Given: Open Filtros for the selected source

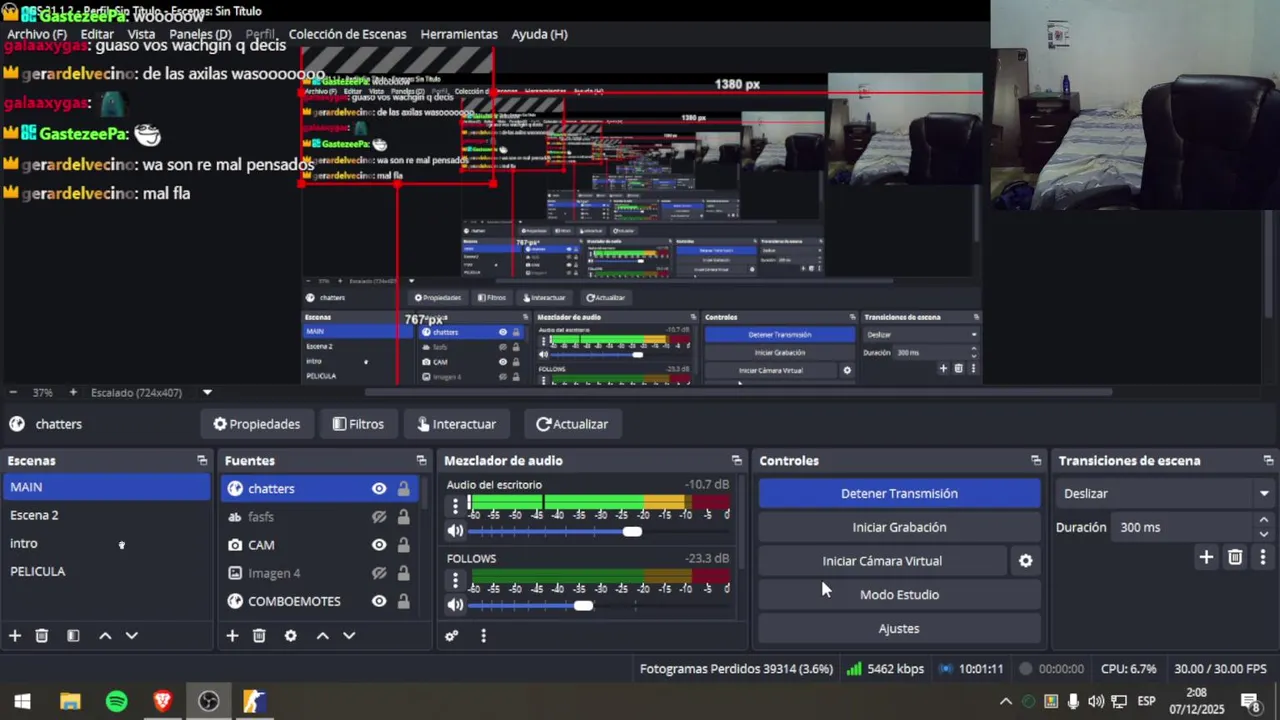Looking at the screenshot, I should 358,424.
